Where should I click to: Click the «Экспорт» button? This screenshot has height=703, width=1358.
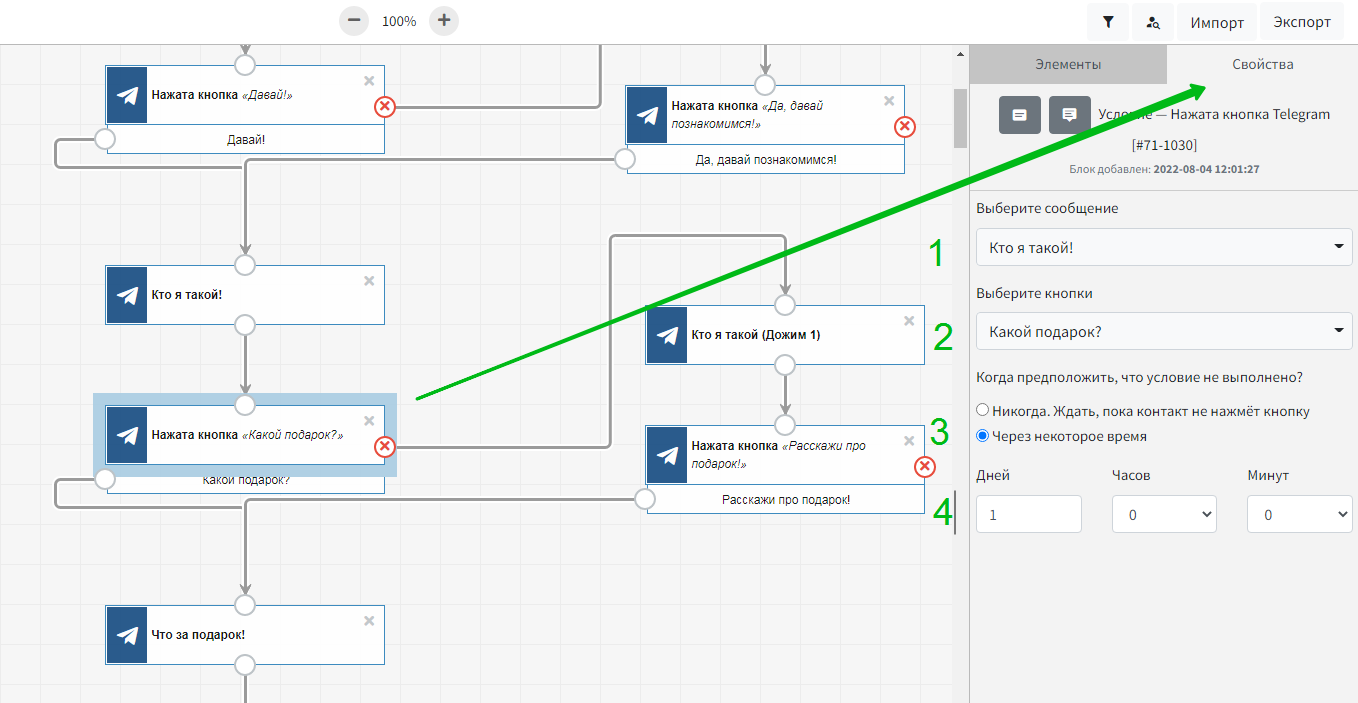coord(1302,22)
